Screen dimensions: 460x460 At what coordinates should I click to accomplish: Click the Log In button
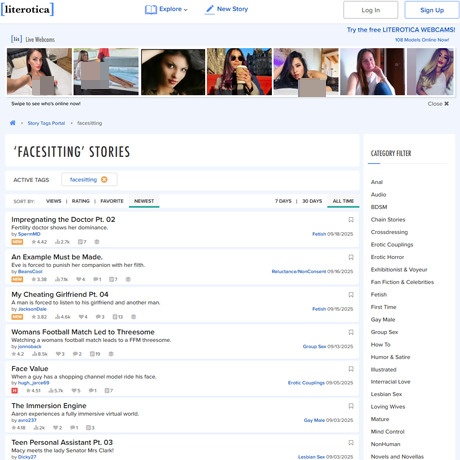point(371,10)
